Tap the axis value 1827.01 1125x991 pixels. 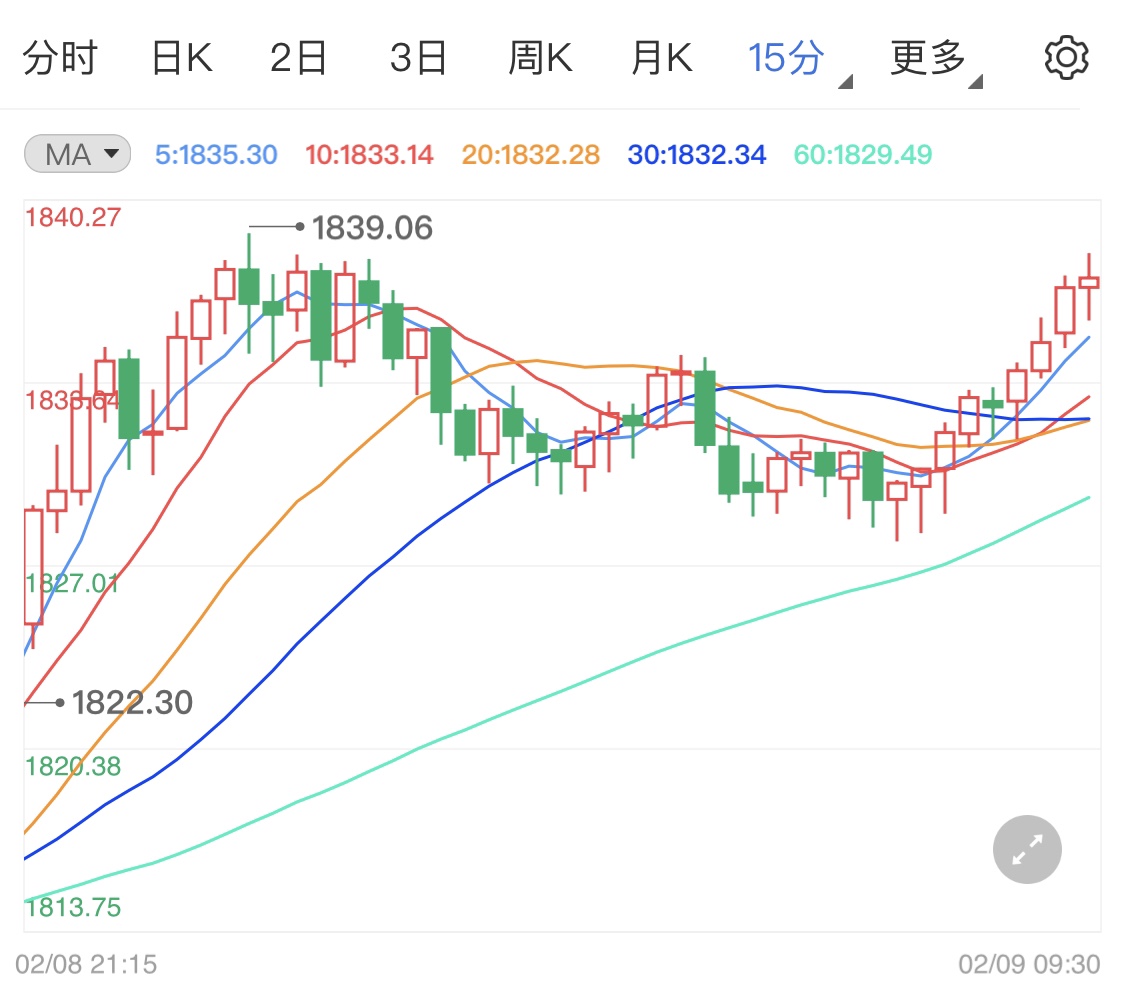(72, 583)
